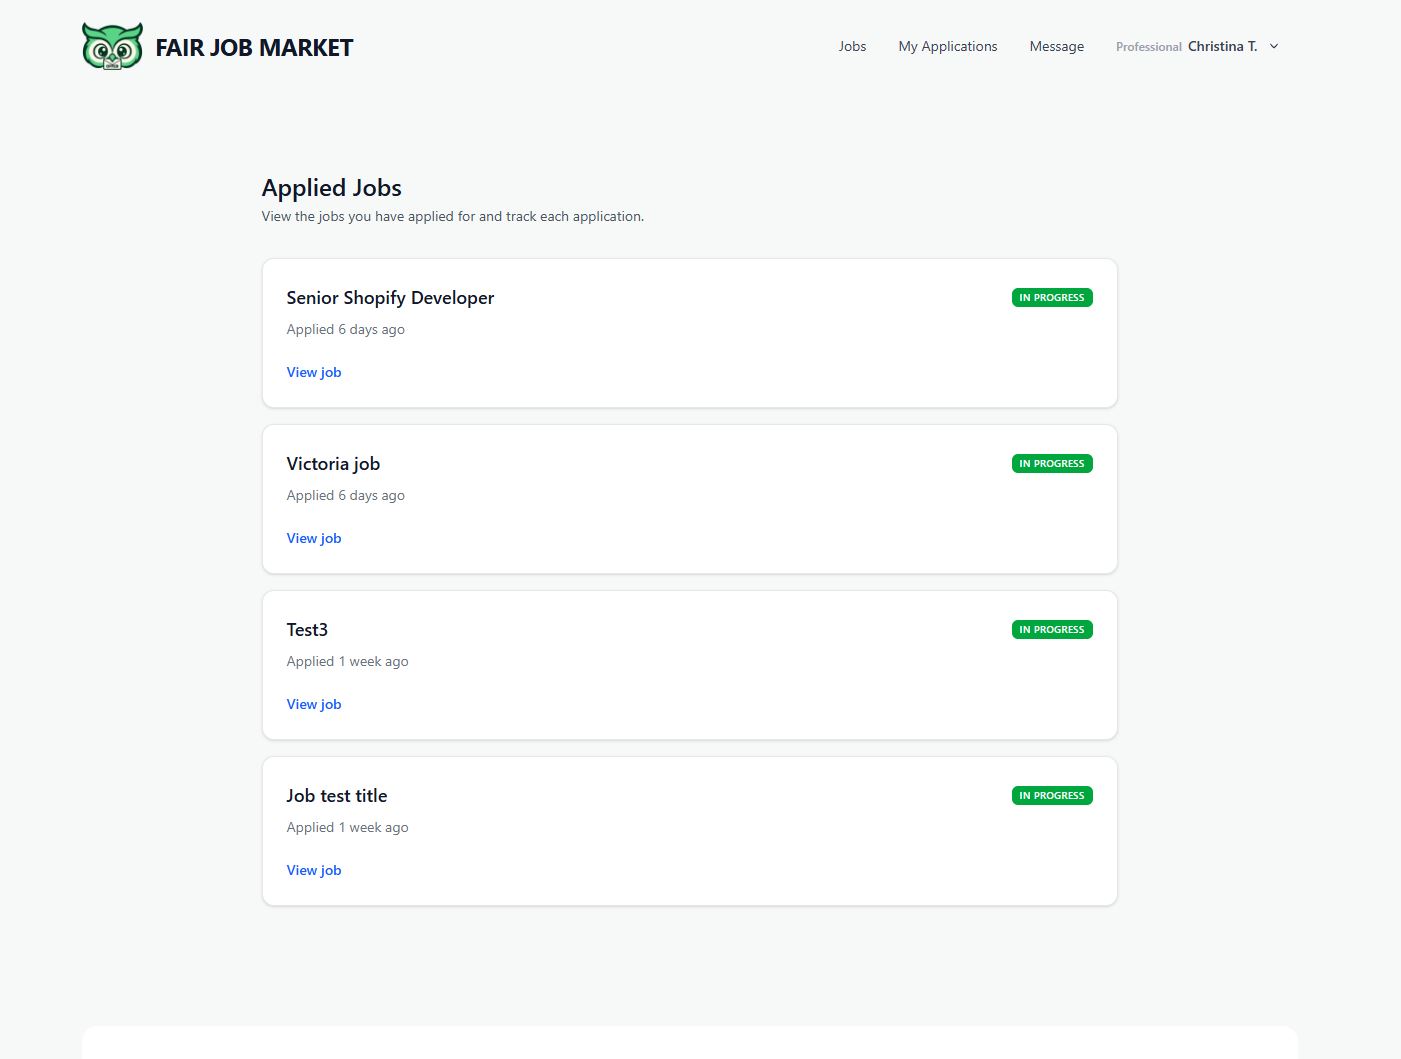Select the Senior Shopify Developer title
Screen dimensions: 1401x1059
(x=390, y=298)
